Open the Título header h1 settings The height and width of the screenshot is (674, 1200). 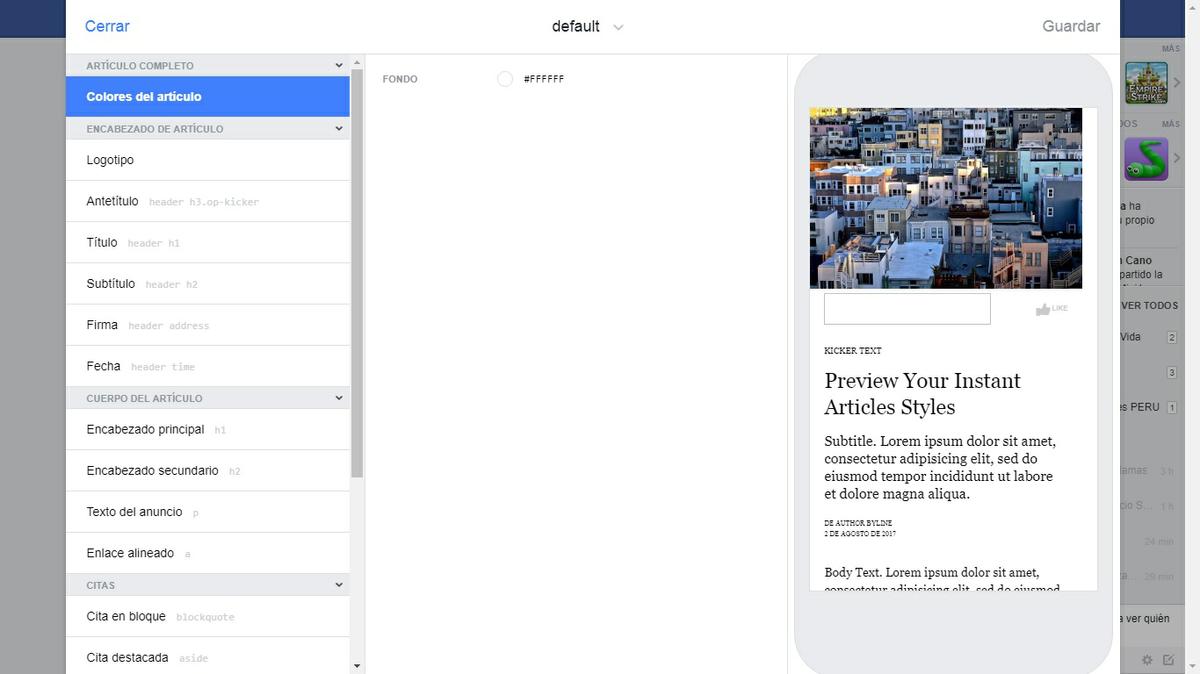[208, 243]
